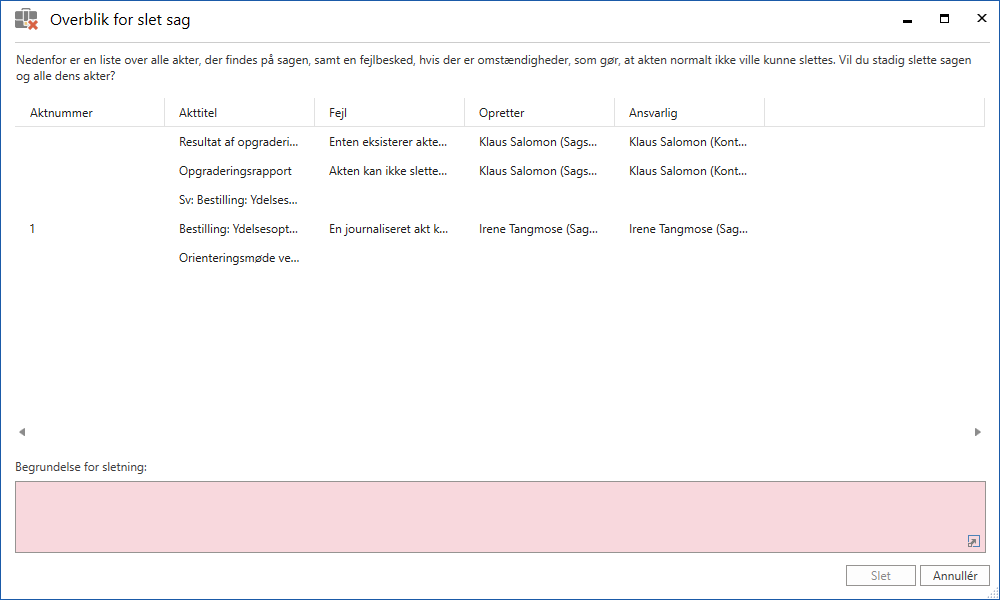Click Ansvarlig "Irene Tangmose (Sag..." cell
The width and height of the screenshot is (1000, 600).
click(688, 229)
